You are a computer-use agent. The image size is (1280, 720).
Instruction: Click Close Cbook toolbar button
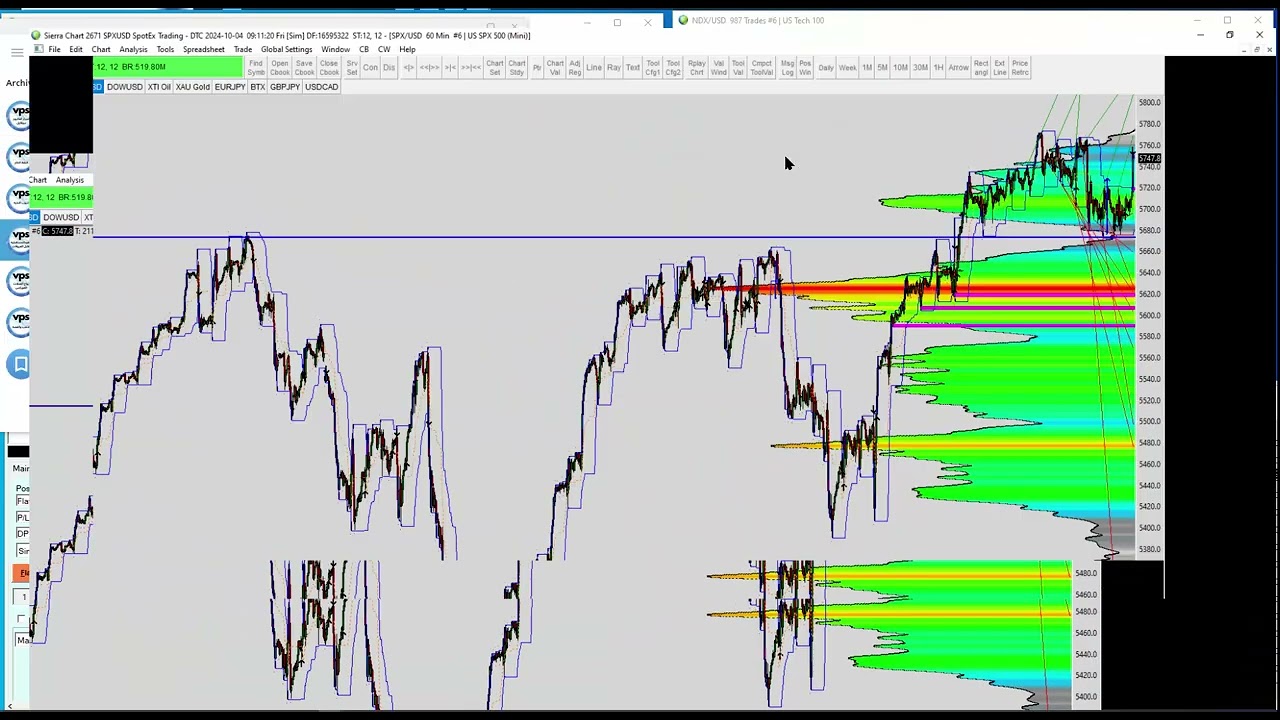click(x=329, y=67)
